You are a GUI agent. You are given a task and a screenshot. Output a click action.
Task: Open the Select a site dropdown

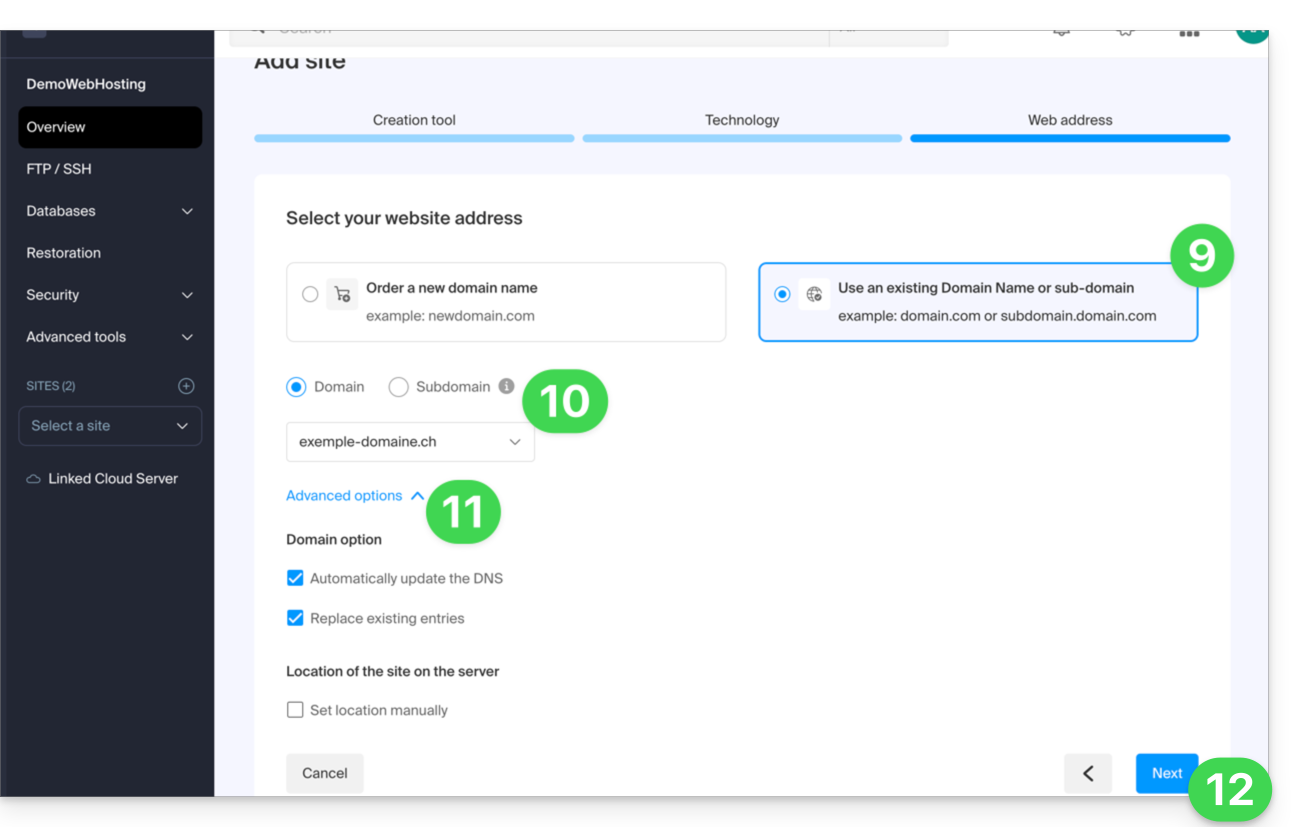tap(110, 426)
